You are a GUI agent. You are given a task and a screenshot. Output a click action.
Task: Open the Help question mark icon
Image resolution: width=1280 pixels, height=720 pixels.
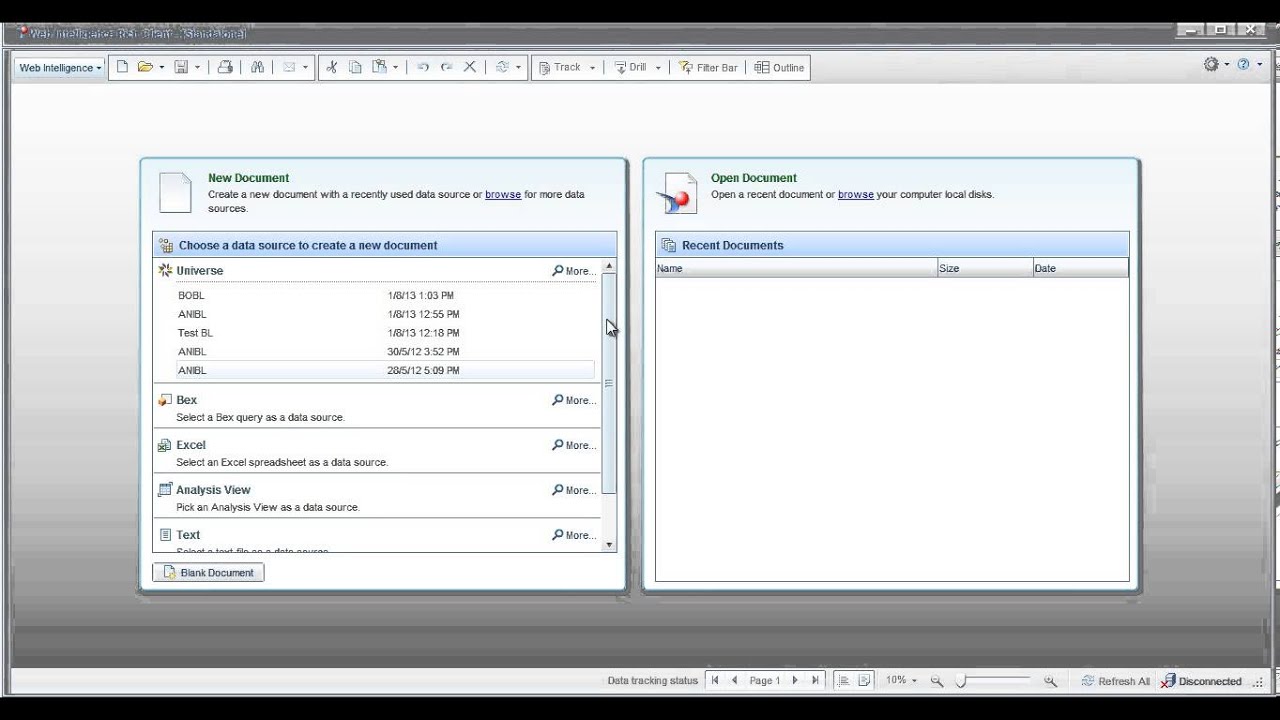pos(1243,64)
